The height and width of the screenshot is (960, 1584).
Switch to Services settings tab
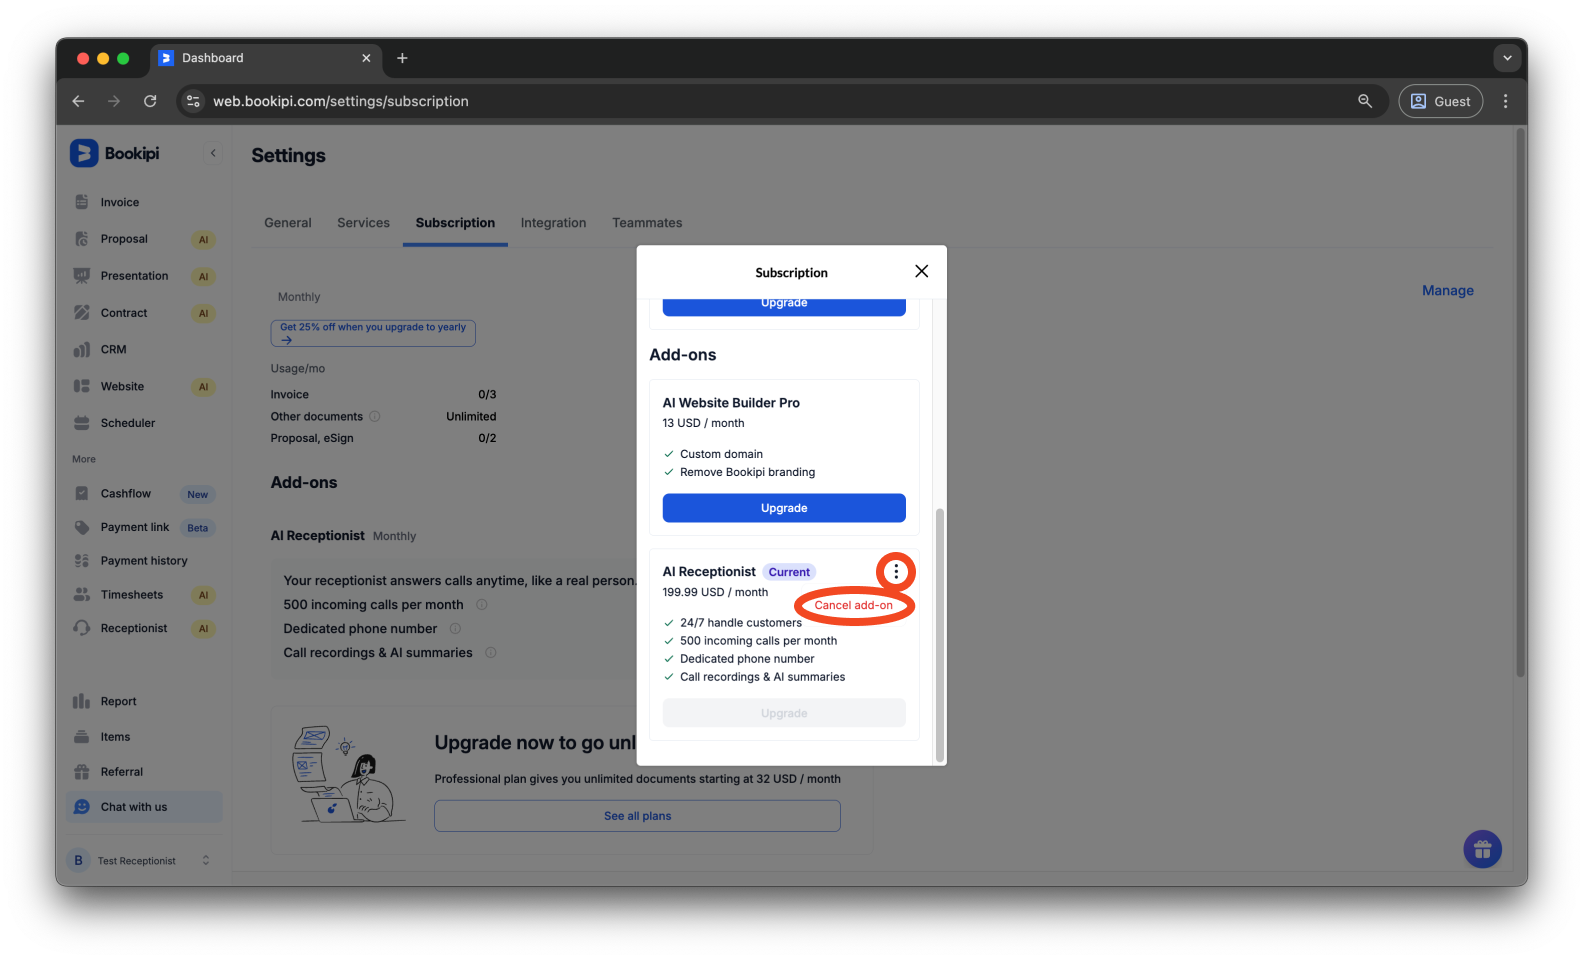pos(363,223)
